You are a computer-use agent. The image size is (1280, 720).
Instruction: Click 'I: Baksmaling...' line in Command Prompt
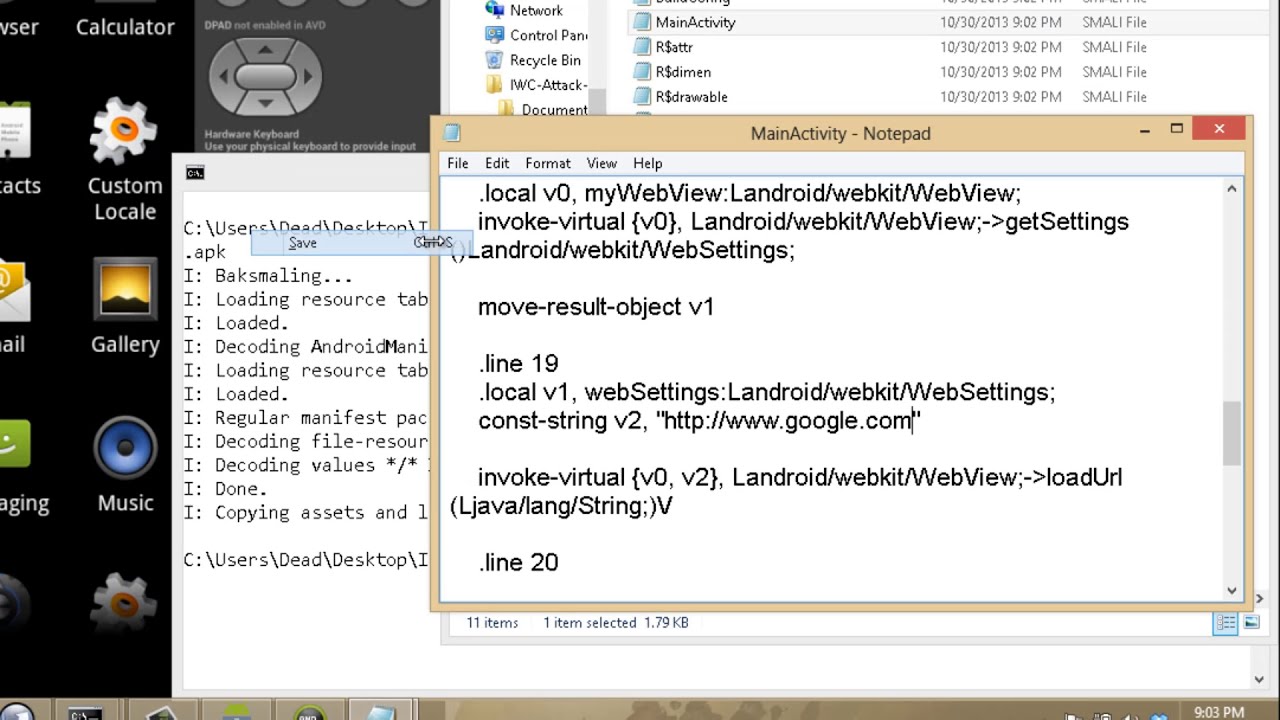pyautogui.click(x=268, y=276)
